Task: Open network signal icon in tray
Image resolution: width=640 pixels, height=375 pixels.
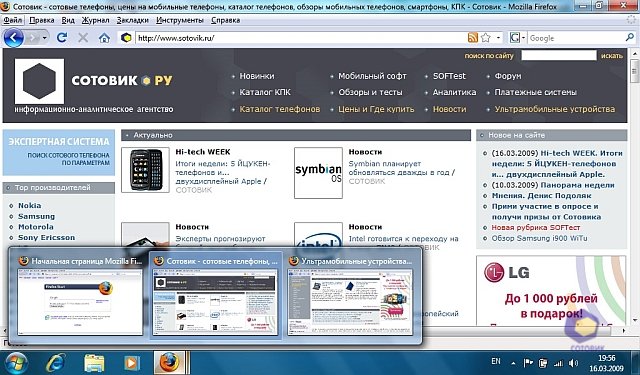Action: (x=558, y=363)
